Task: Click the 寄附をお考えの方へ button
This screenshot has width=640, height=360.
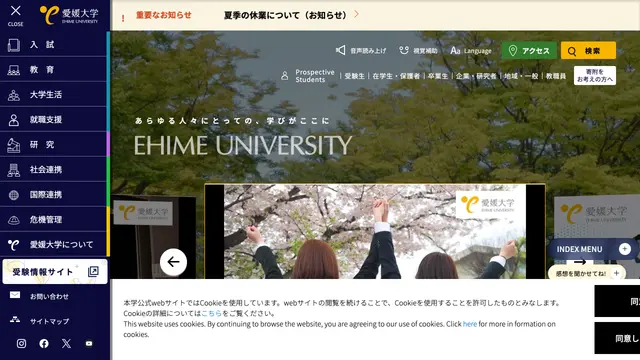Action: pos(595,76)
